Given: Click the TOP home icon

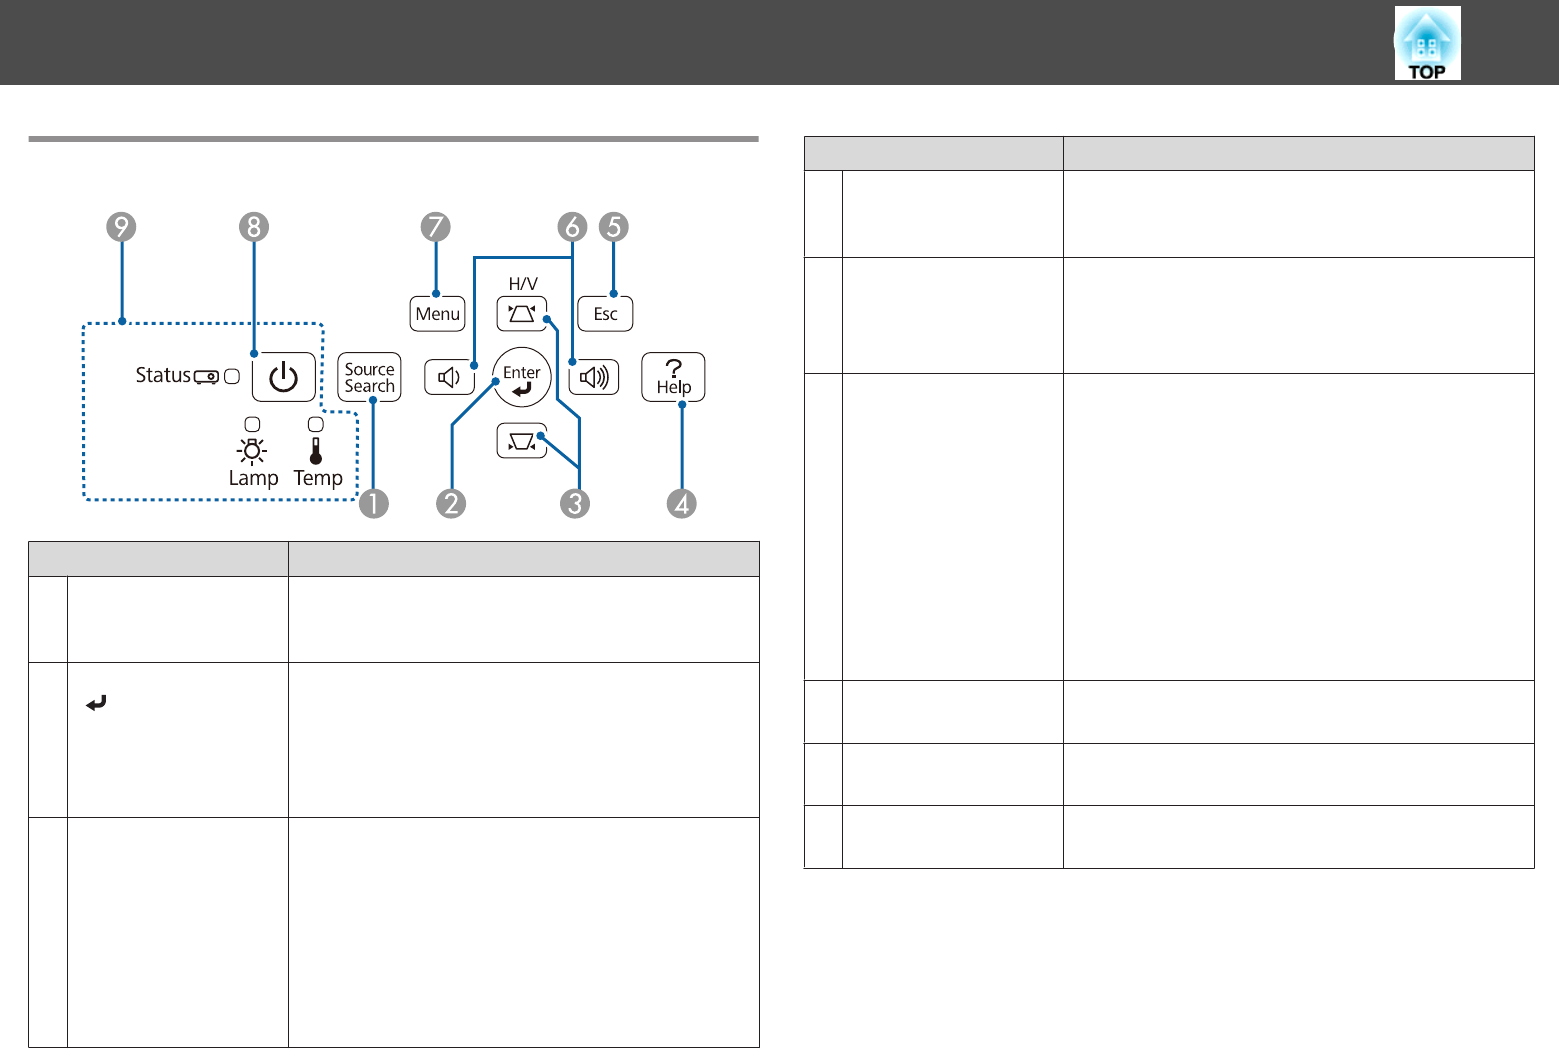Looking at the screenshot, I should click(x=1427, y=43).
